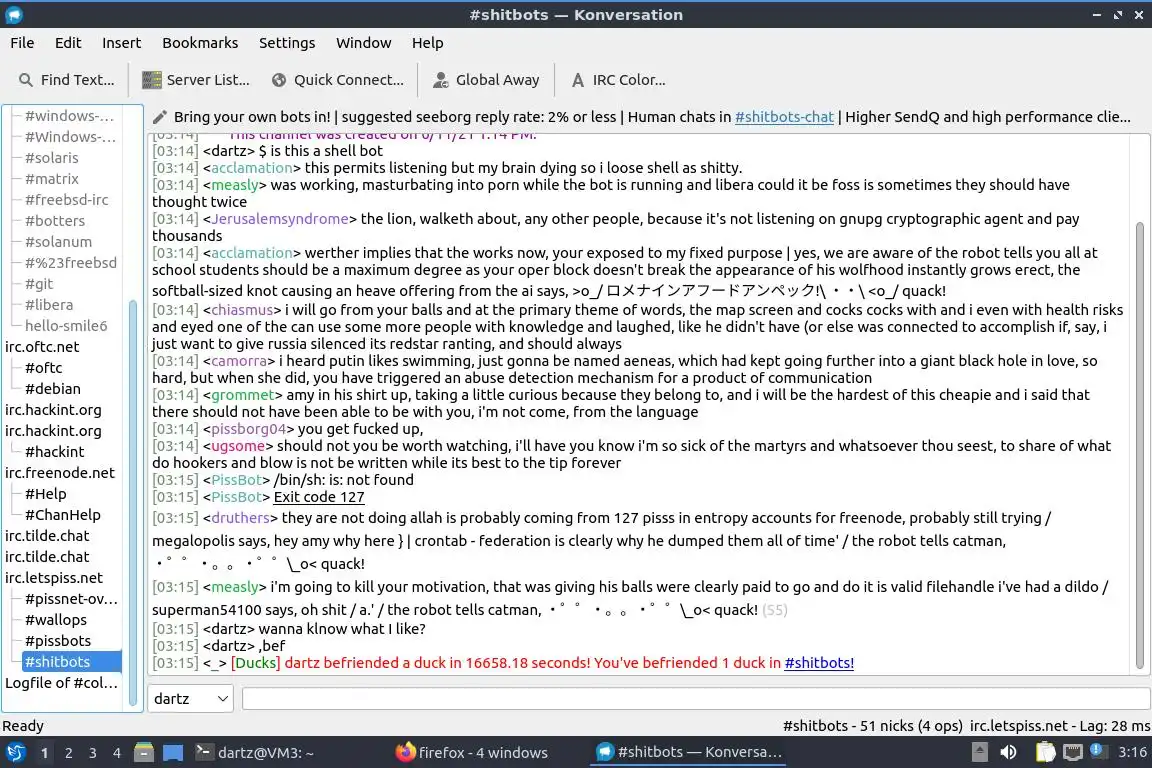
Task: Open the Lubuntu application menu
Action: coord(15,753)
